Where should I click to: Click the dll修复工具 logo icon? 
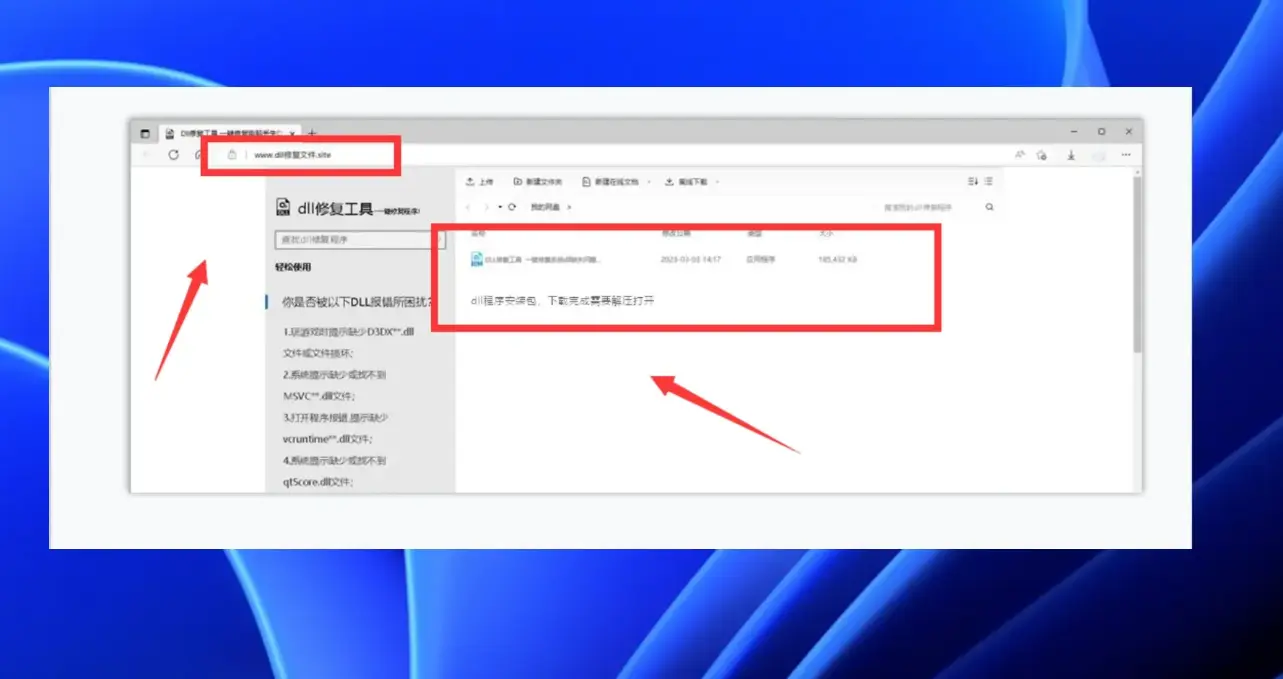283,207
